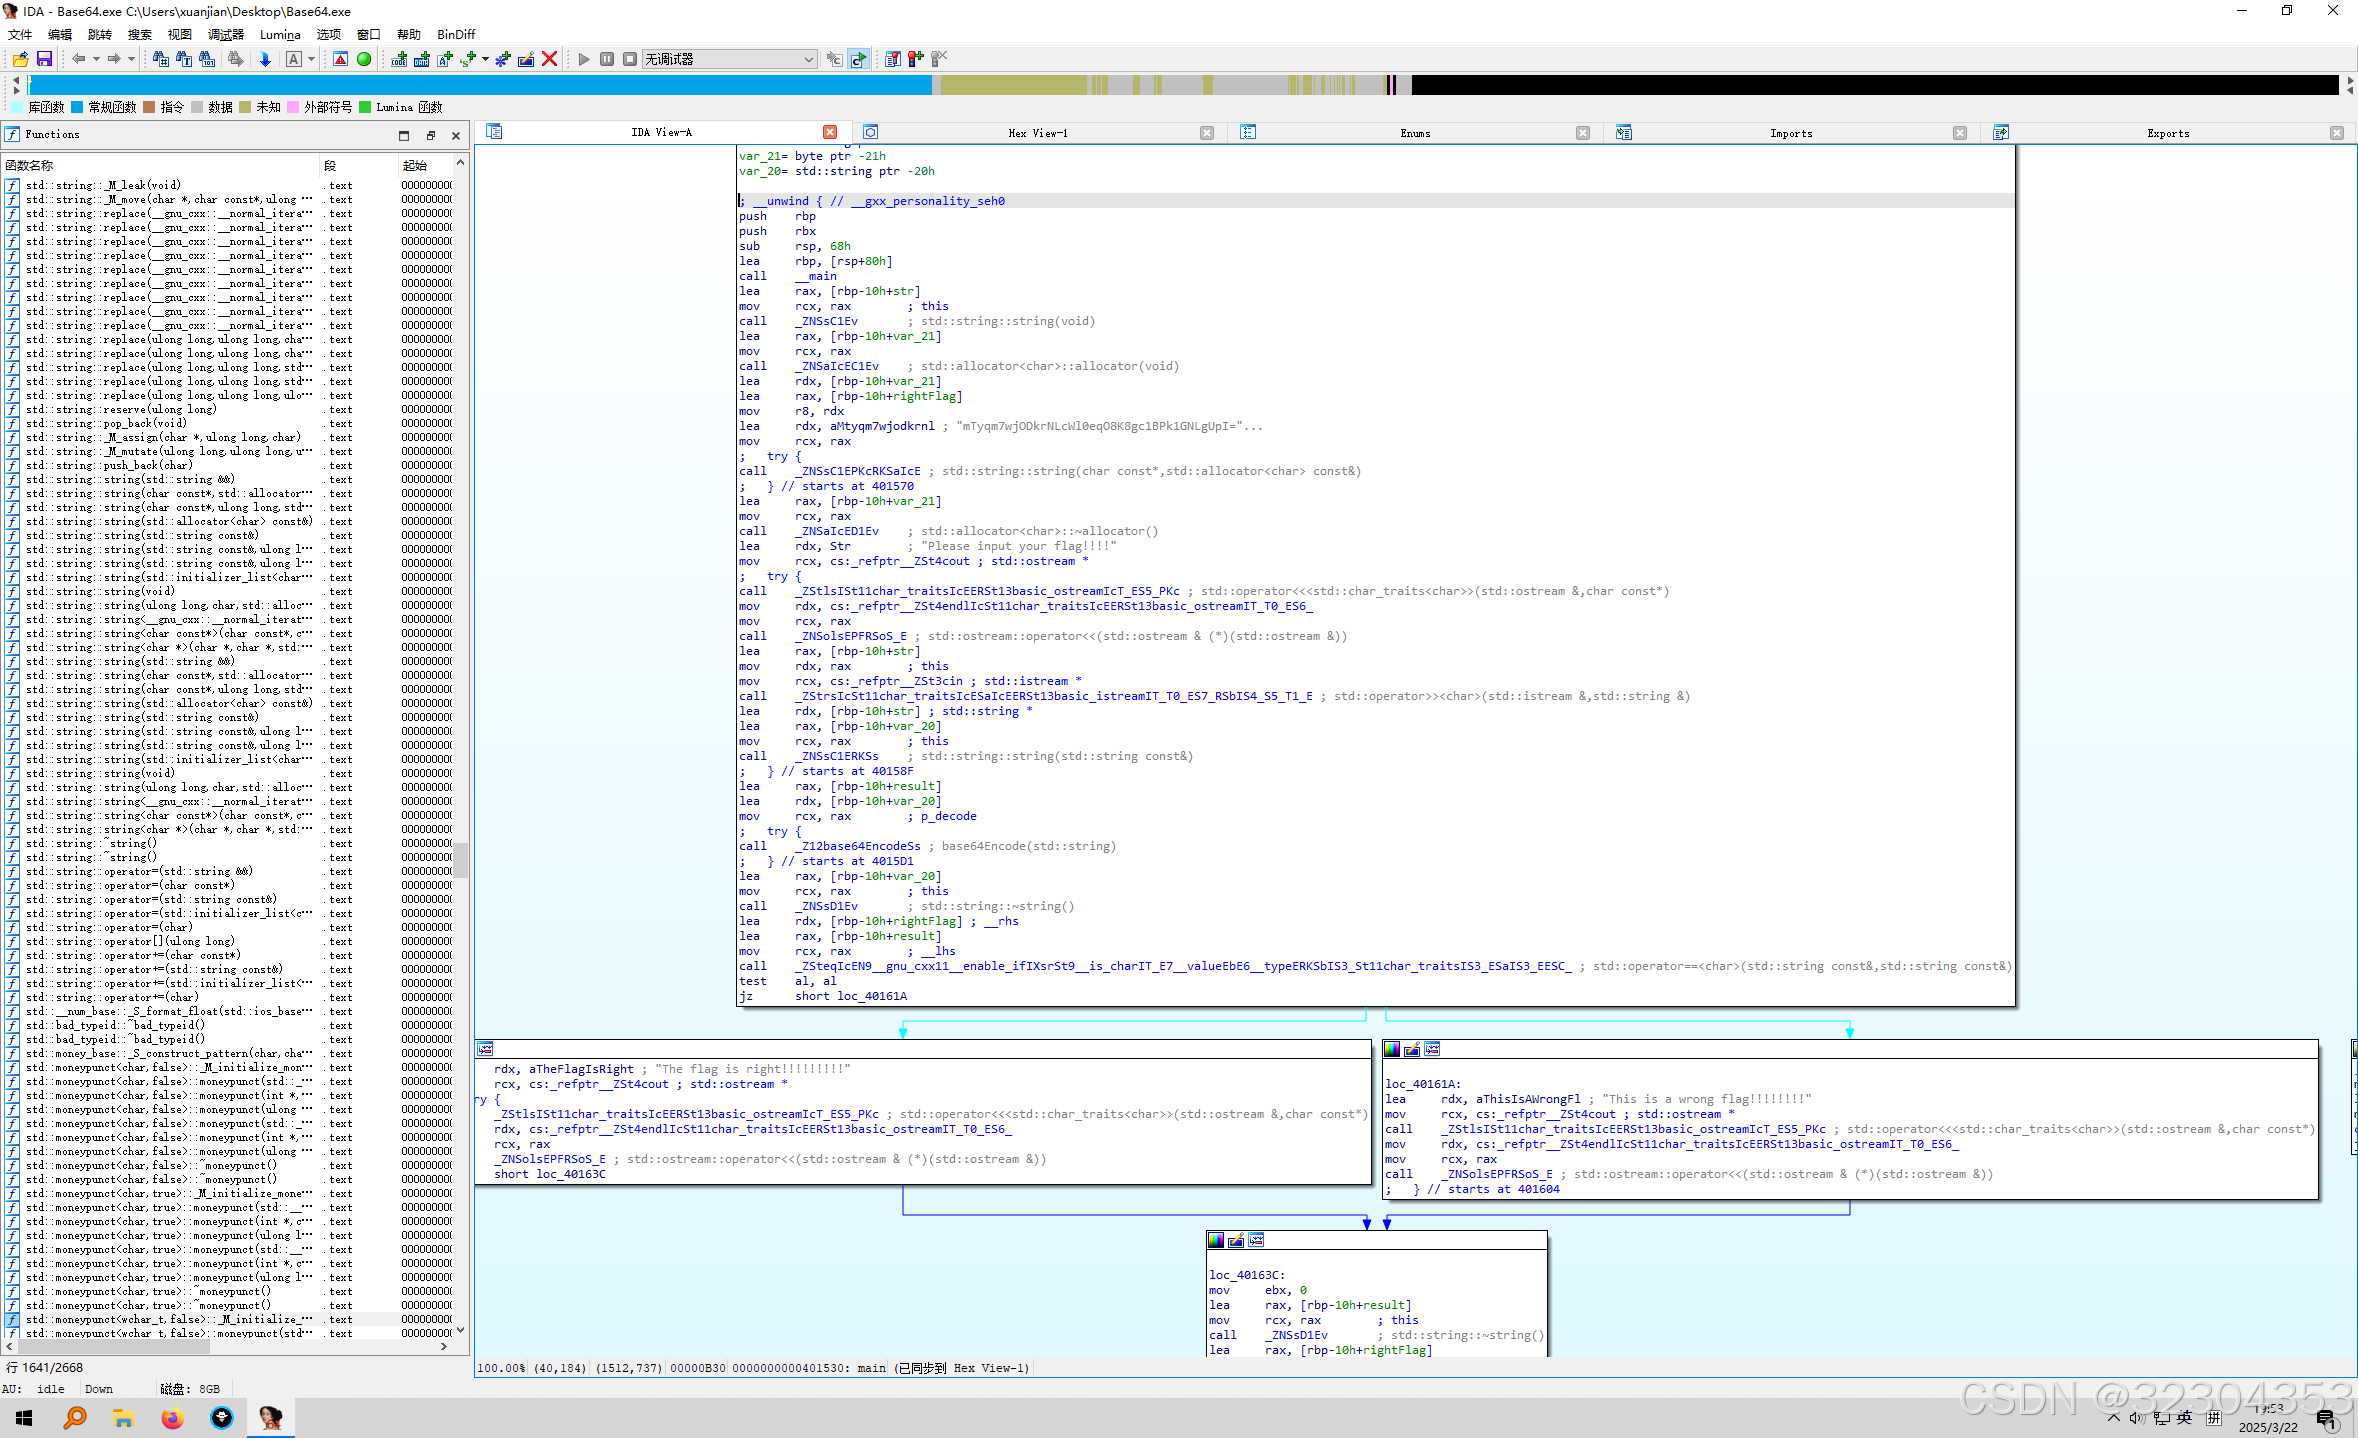
Task: Toggle the Functions window float state
Action: [432, 135]
